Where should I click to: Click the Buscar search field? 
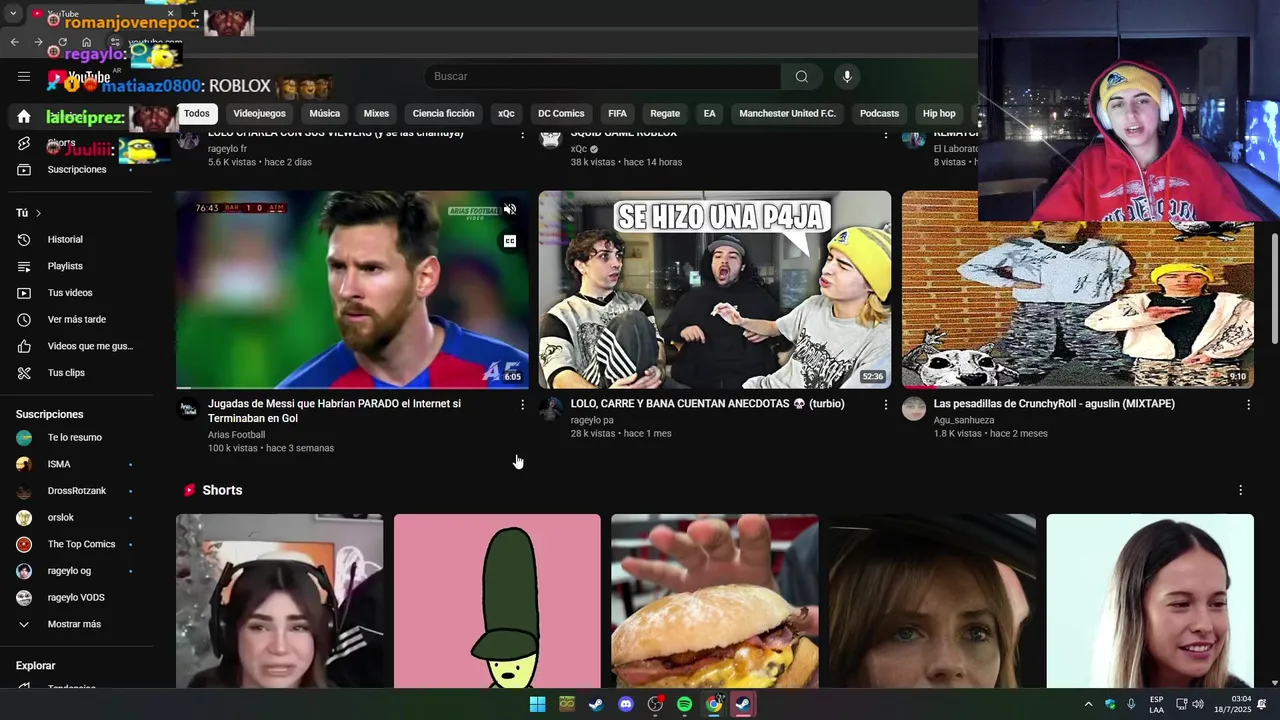point(602,77)
